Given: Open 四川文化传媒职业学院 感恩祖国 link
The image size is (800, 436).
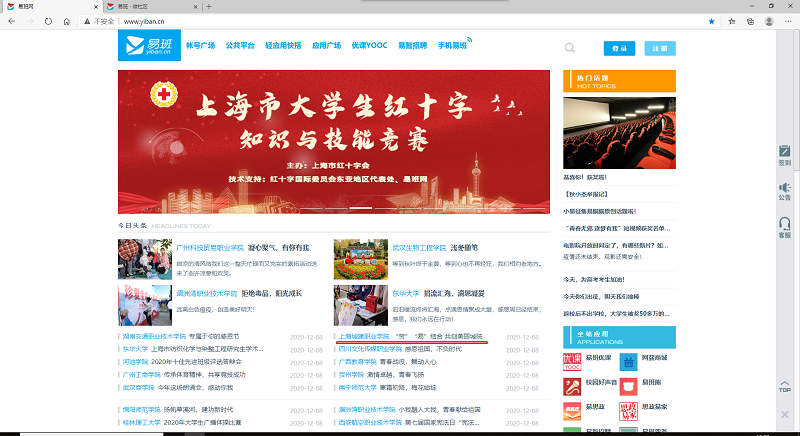Looking at the screenshot, I should point(400,349).
